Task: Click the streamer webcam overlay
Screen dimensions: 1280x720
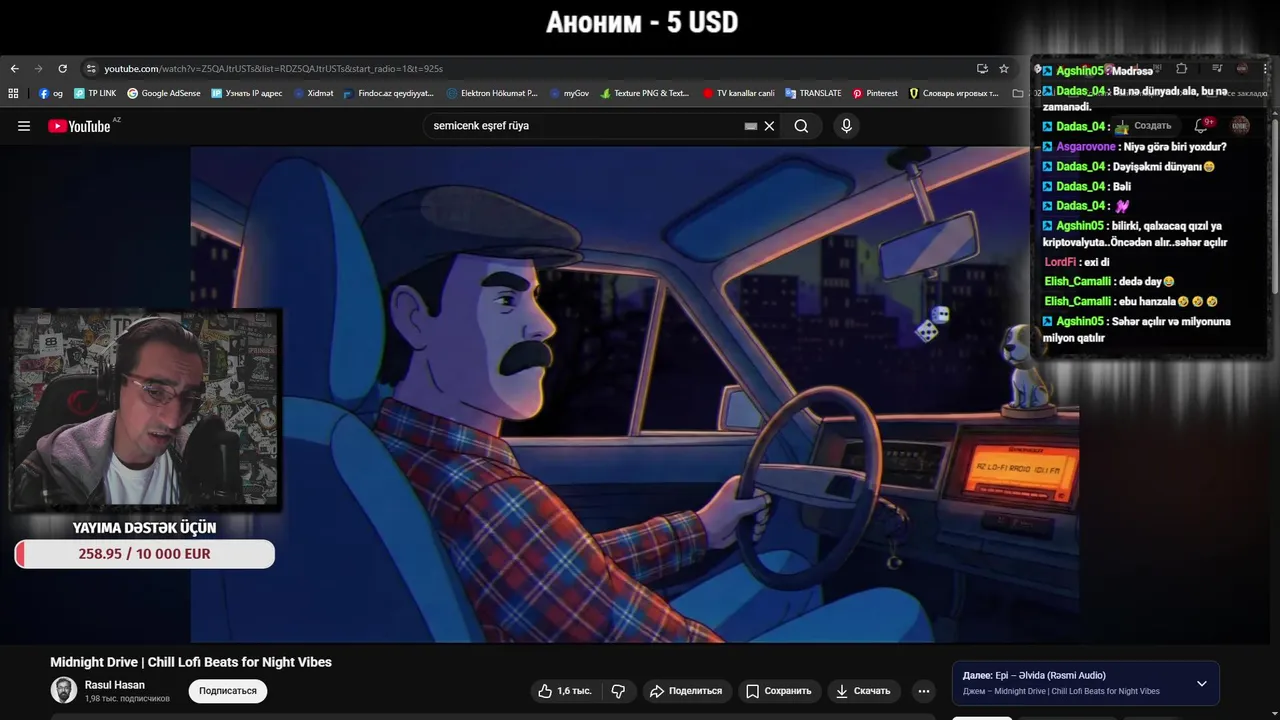Action: (x=145, y=410)
